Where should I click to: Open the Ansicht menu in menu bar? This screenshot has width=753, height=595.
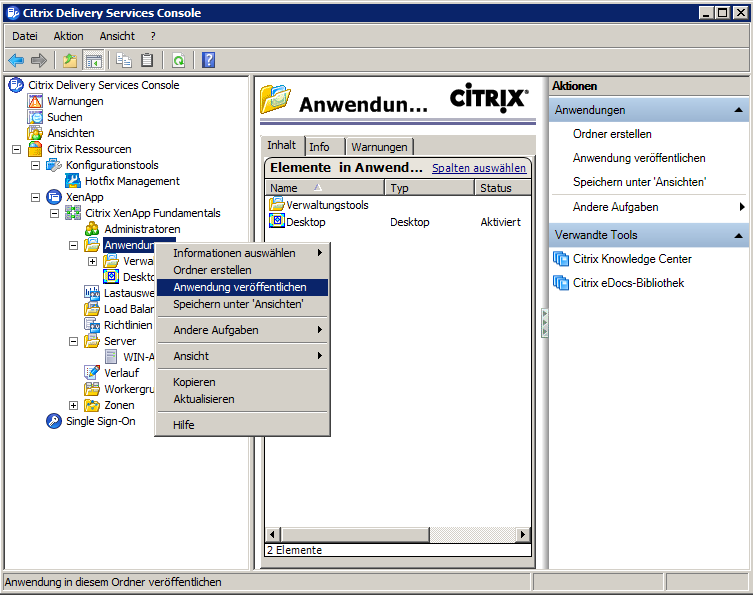(x=117, y=36)
